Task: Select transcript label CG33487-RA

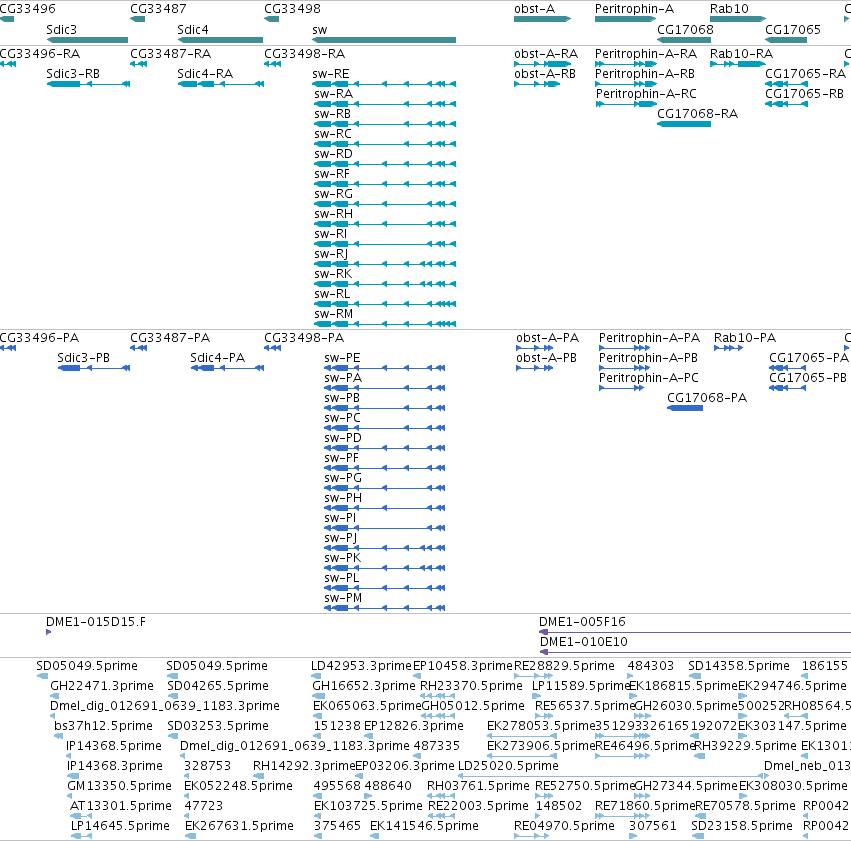Action: click(170, 54)
